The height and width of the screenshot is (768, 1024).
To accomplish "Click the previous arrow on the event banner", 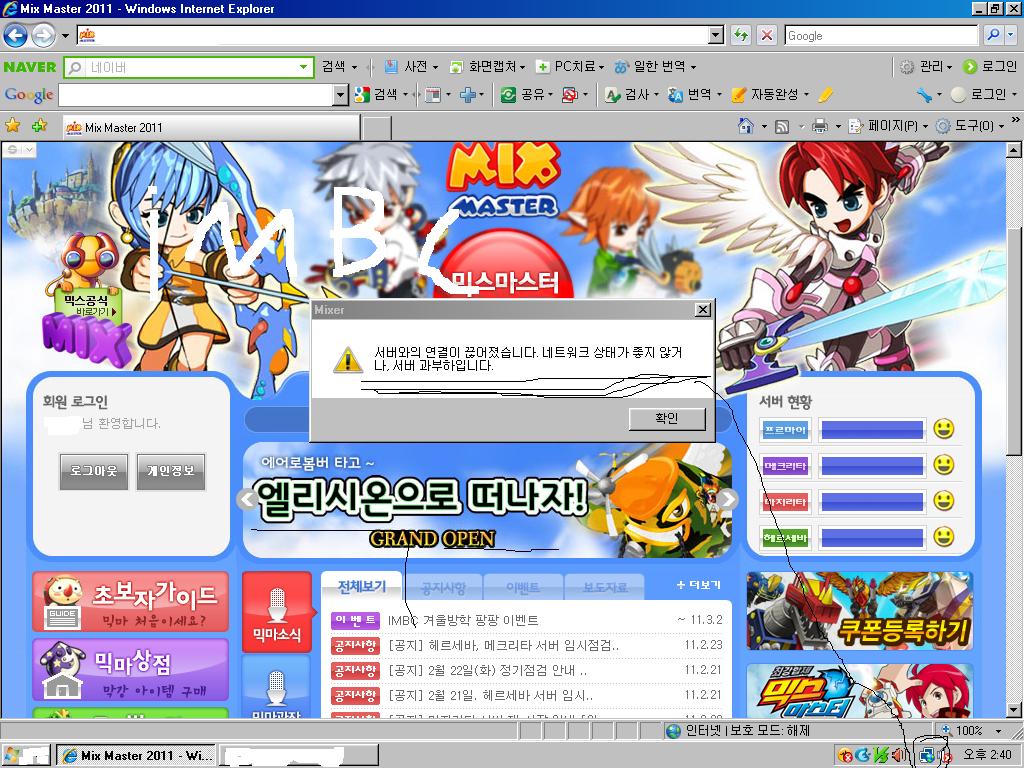I will pyautogui.click(x=247, y=500).
